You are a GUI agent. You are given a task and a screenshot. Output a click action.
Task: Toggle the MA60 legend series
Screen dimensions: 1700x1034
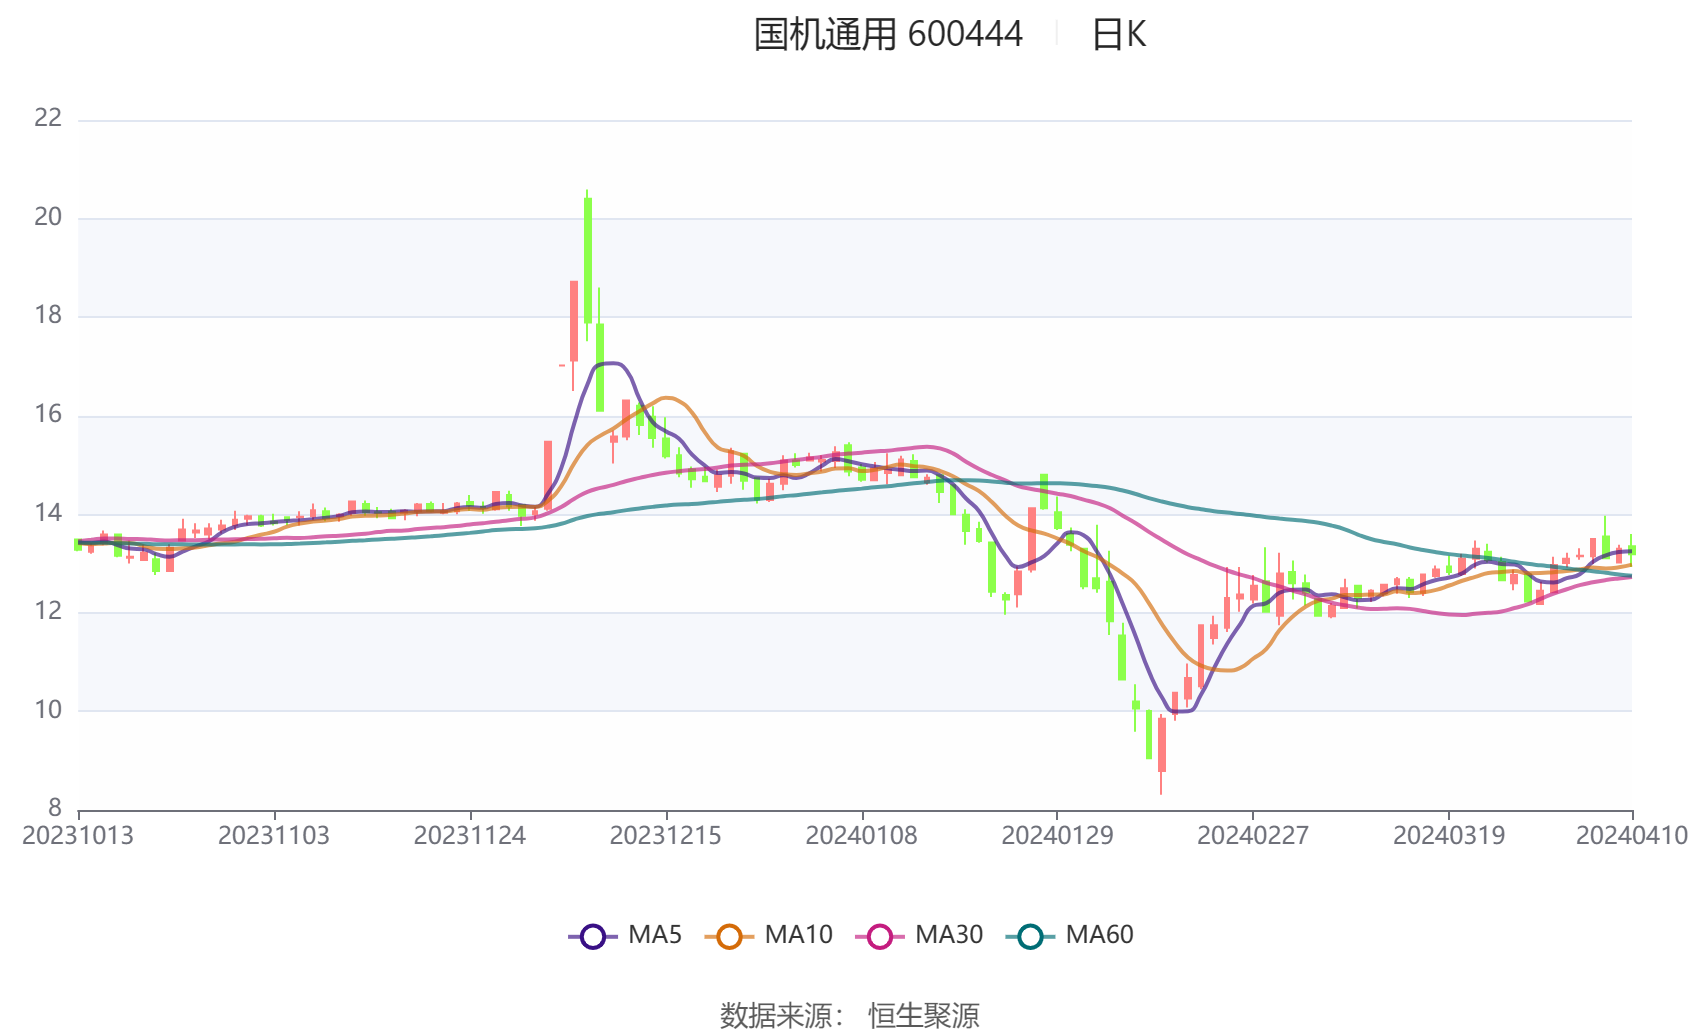[x=1070, y=935]
